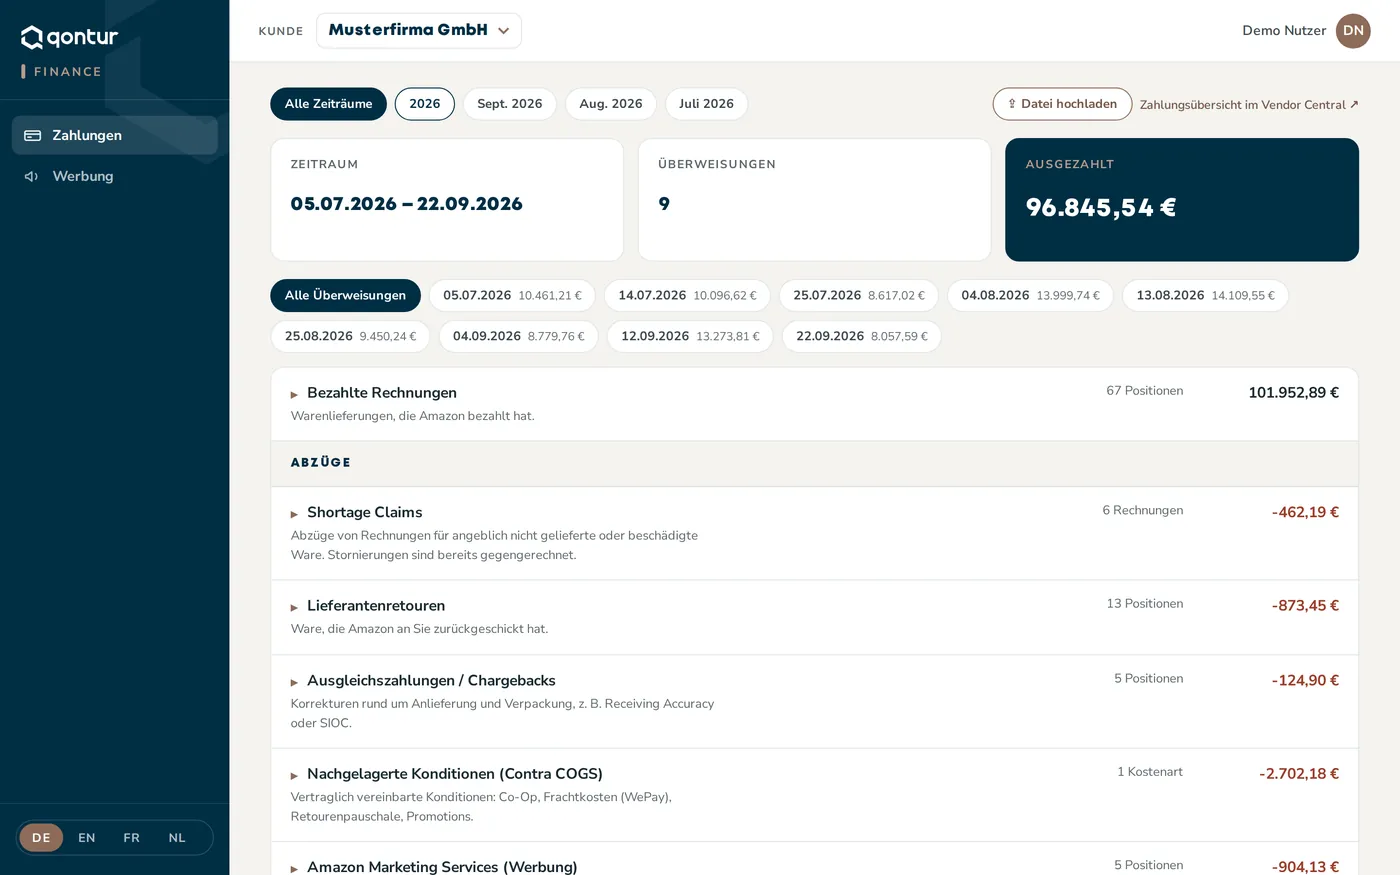The width and height of the screenshot is (1400, 875).
Task: Select transfer 05.07.2026 10.461,21 €
Action: [512, 296]
